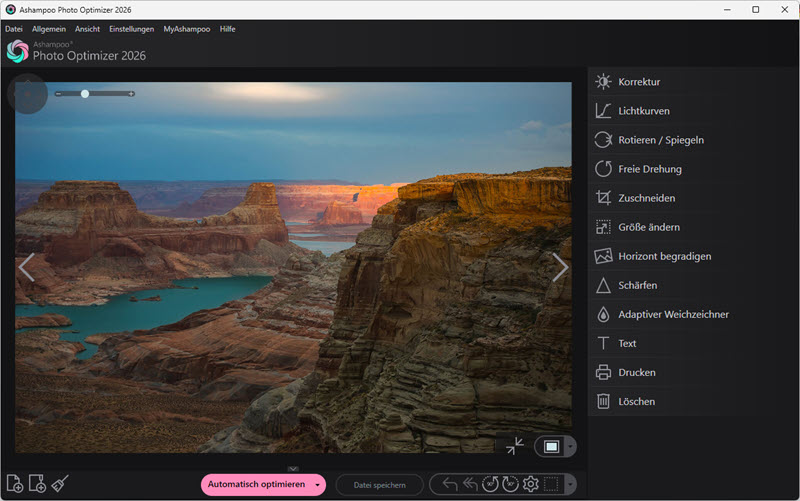Select Rotieren / Spiegeln tool
Viewport: 800px width, 501px height.
coord(692,140)
